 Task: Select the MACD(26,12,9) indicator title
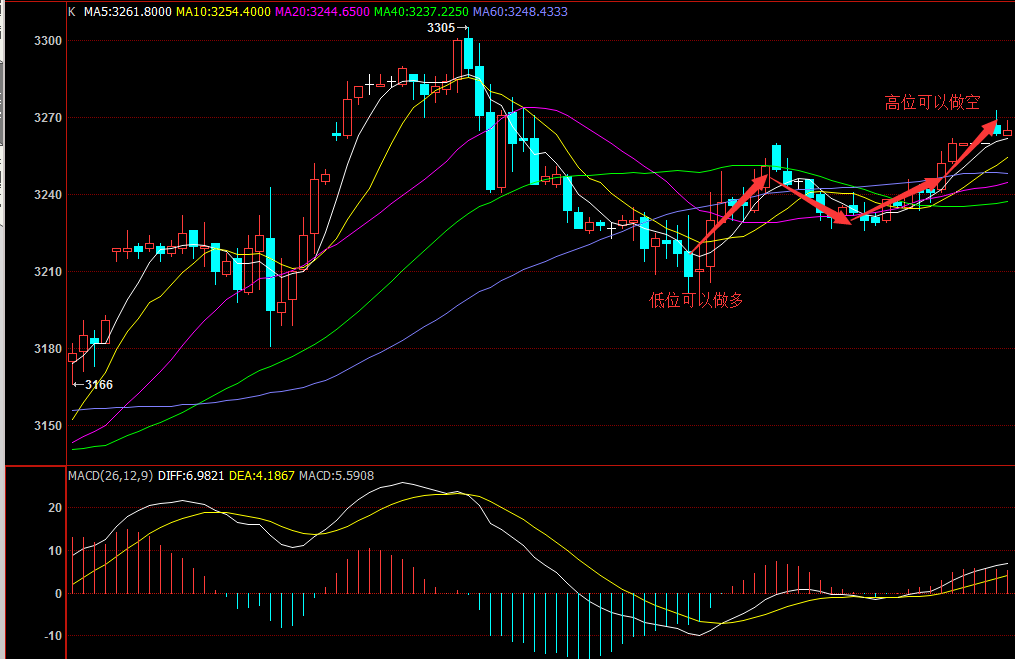111,476
